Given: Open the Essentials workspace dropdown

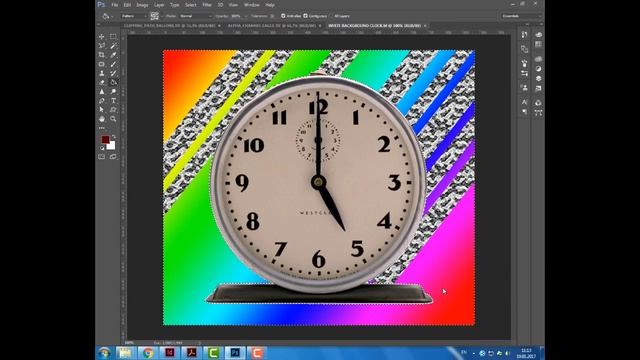Looking at the screenshot, I should tap(521, 16).
